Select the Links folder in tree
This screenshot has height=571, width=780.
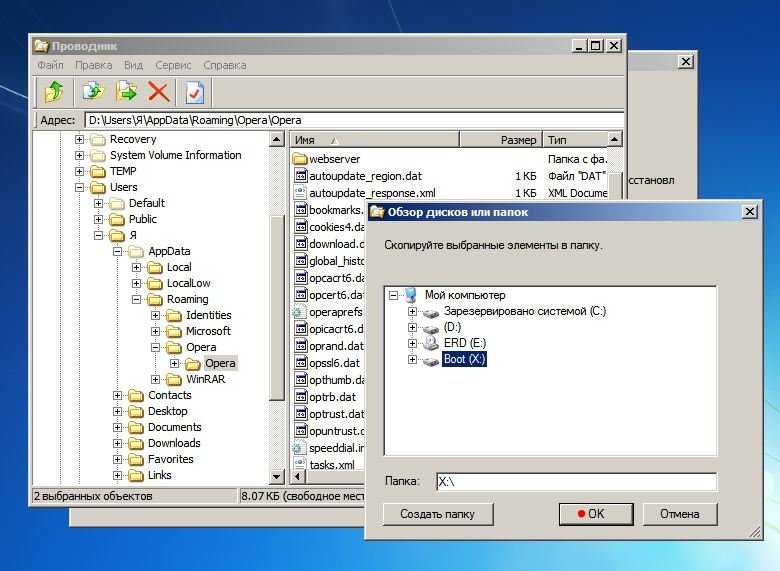160,475
